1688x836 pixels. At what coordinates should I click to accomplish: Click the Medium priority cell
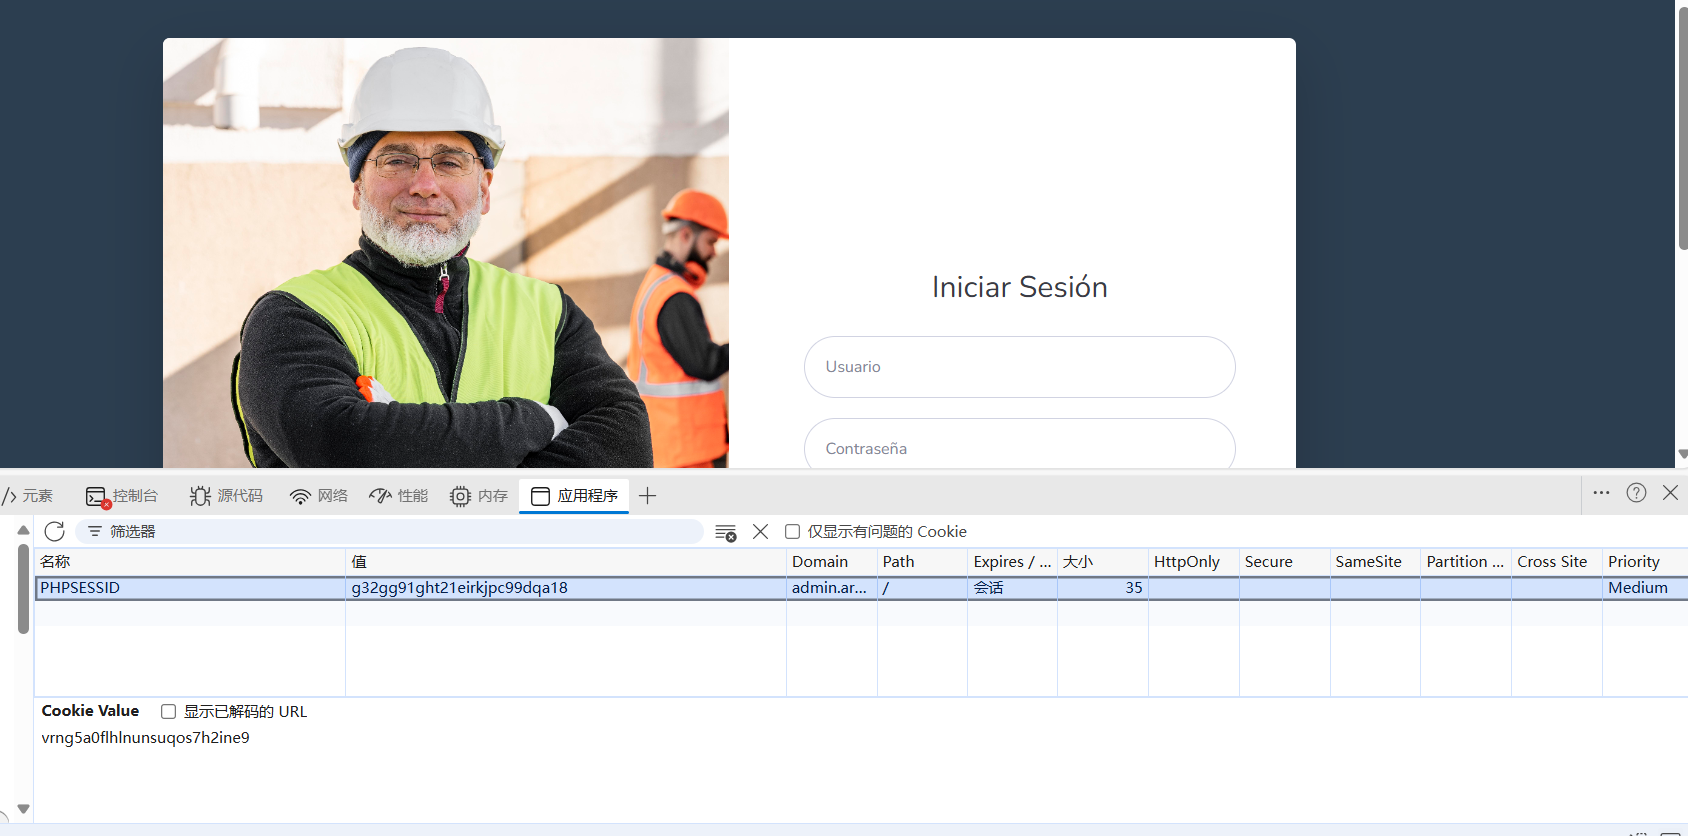1645,588
